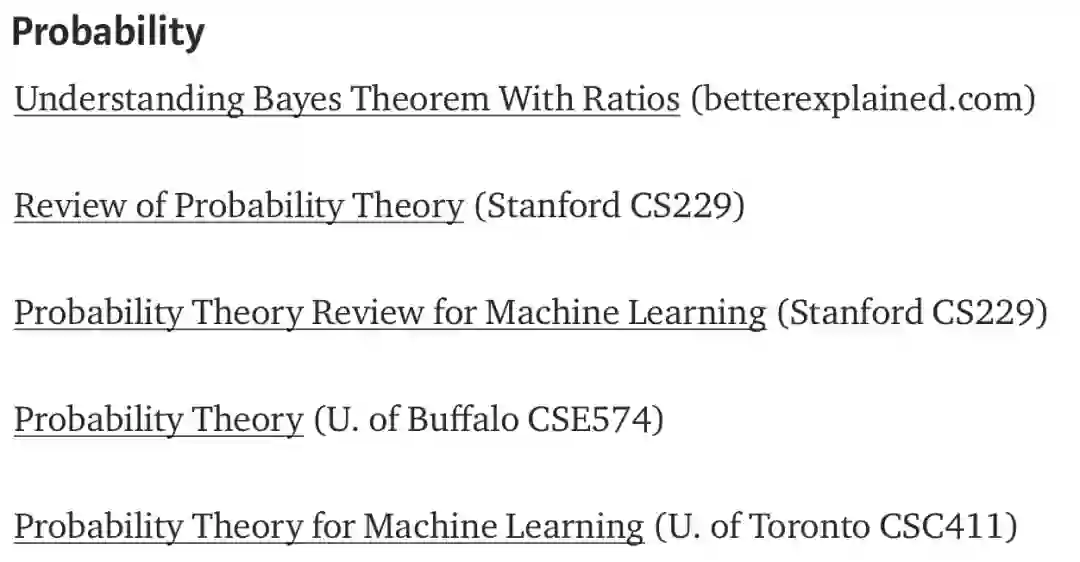Click the word Theory in the Buffalo link

click(247, 420)
